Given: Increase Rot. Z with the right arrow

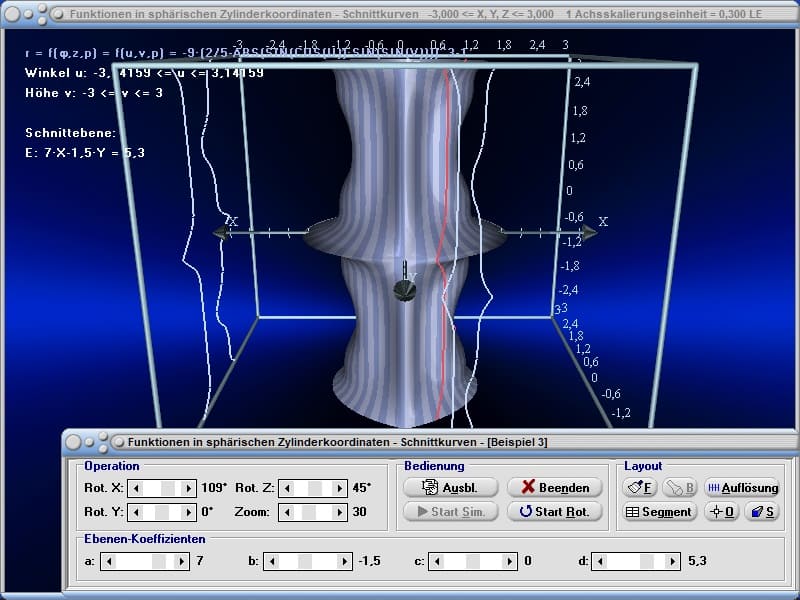Looking at the screenshot, I should point(339,488).
